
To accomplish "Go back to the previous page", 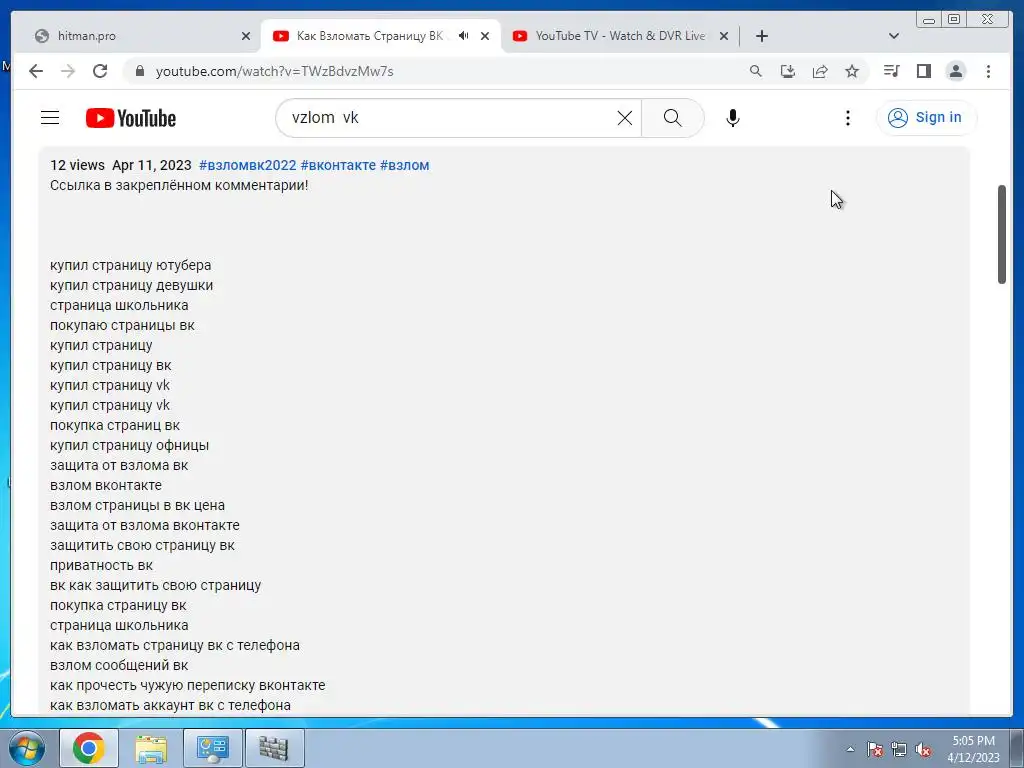I will tap(36, 71).
